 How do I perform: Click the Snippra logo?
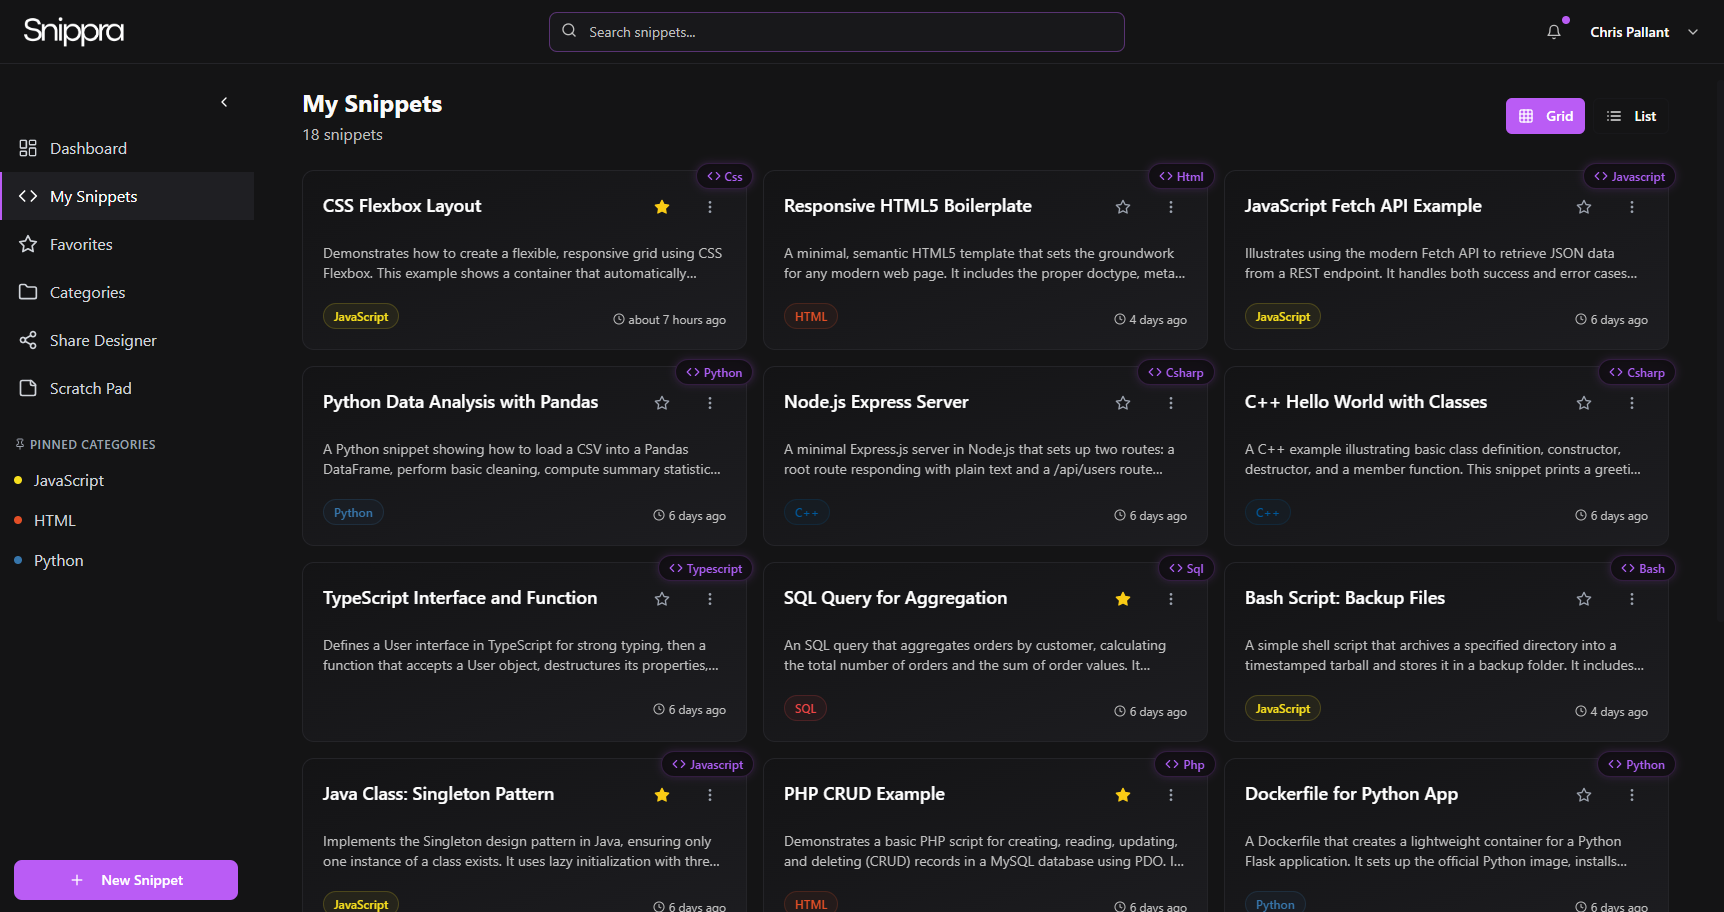click(x=74, y=31)
